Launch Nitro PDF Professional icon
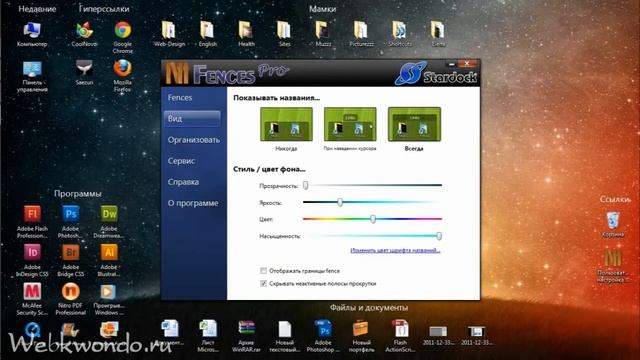The image size is (640, 360). click(x=71, y=299)
